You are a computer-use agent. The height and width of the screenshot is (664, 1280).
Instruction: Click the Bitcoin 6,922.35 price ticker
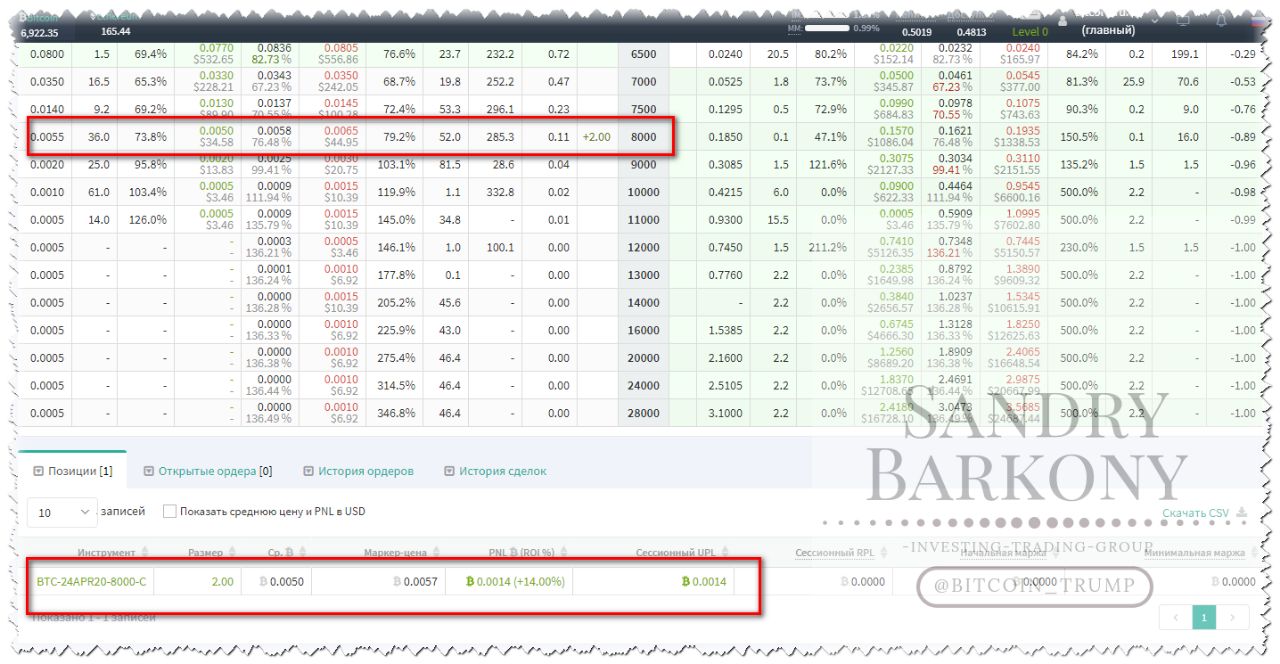pos(40,25)
